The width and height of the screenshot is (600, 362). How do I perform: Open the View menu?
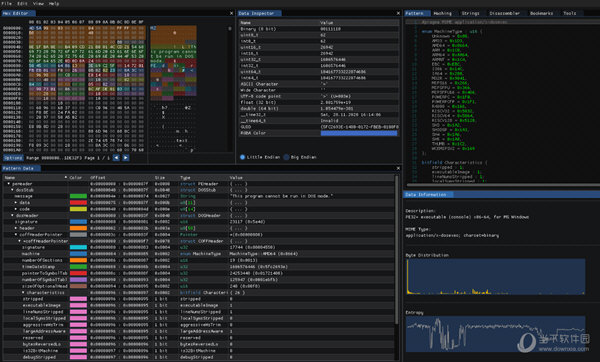tap(38, 3)
